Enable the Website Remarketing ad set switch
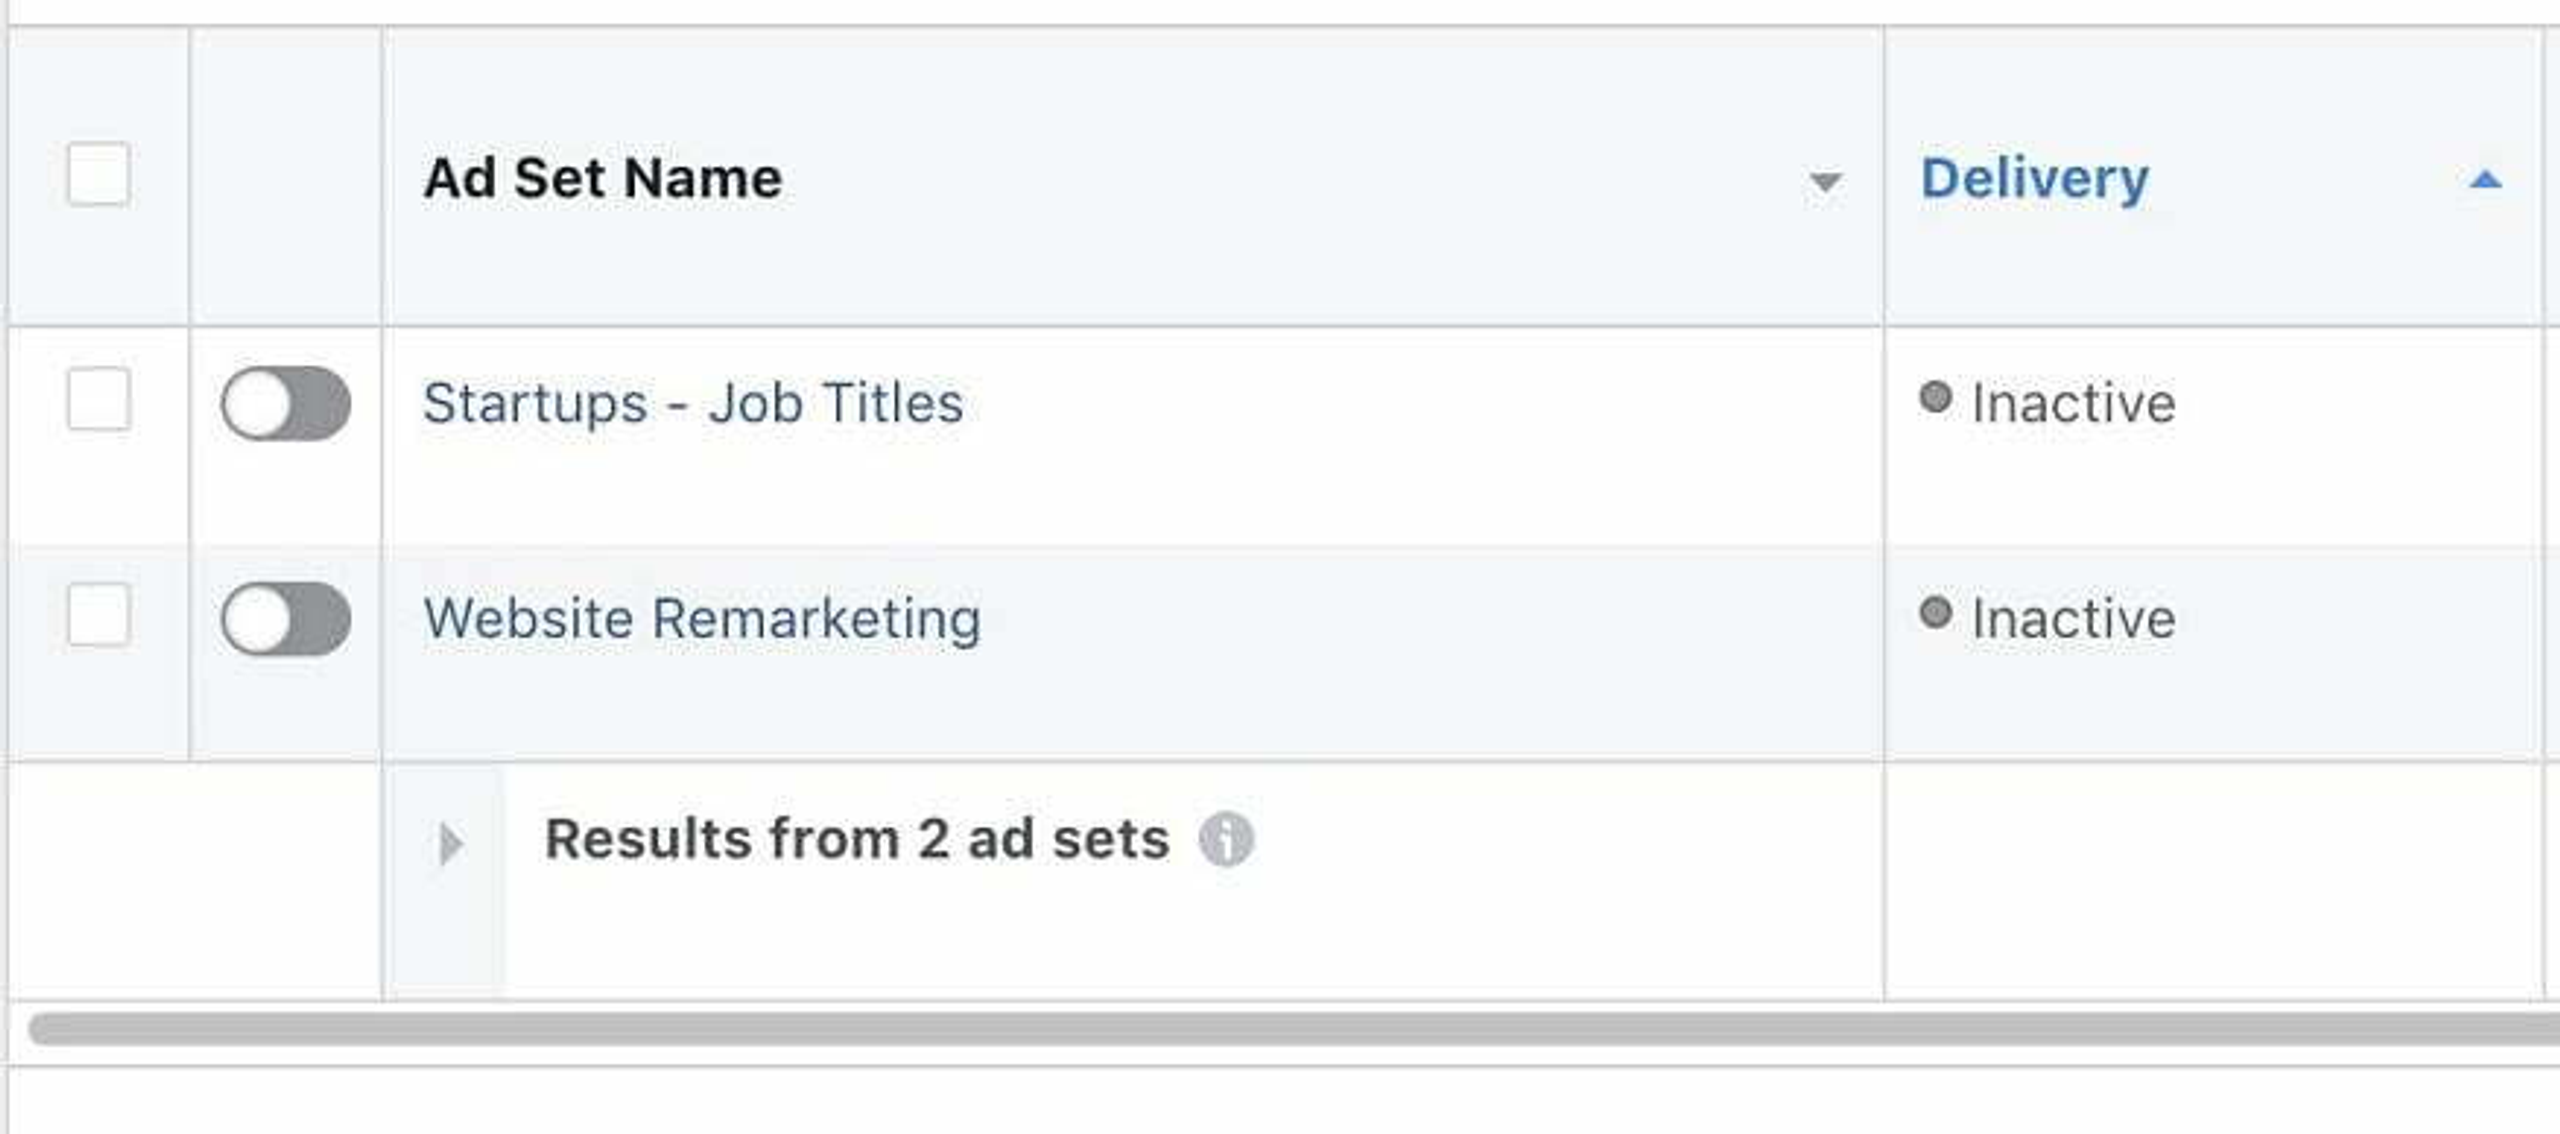 [285, 618]
